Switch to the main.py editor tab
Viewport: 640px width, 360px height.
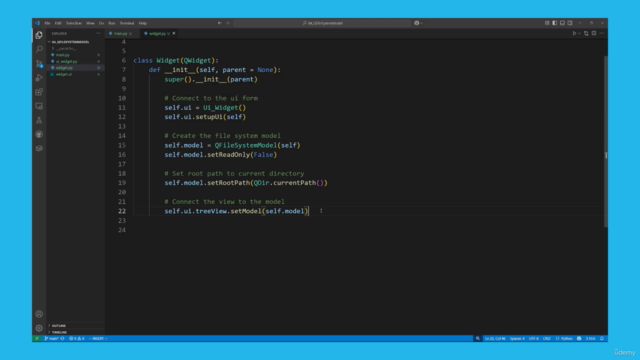pyautogui.click(x=121, y=33)
